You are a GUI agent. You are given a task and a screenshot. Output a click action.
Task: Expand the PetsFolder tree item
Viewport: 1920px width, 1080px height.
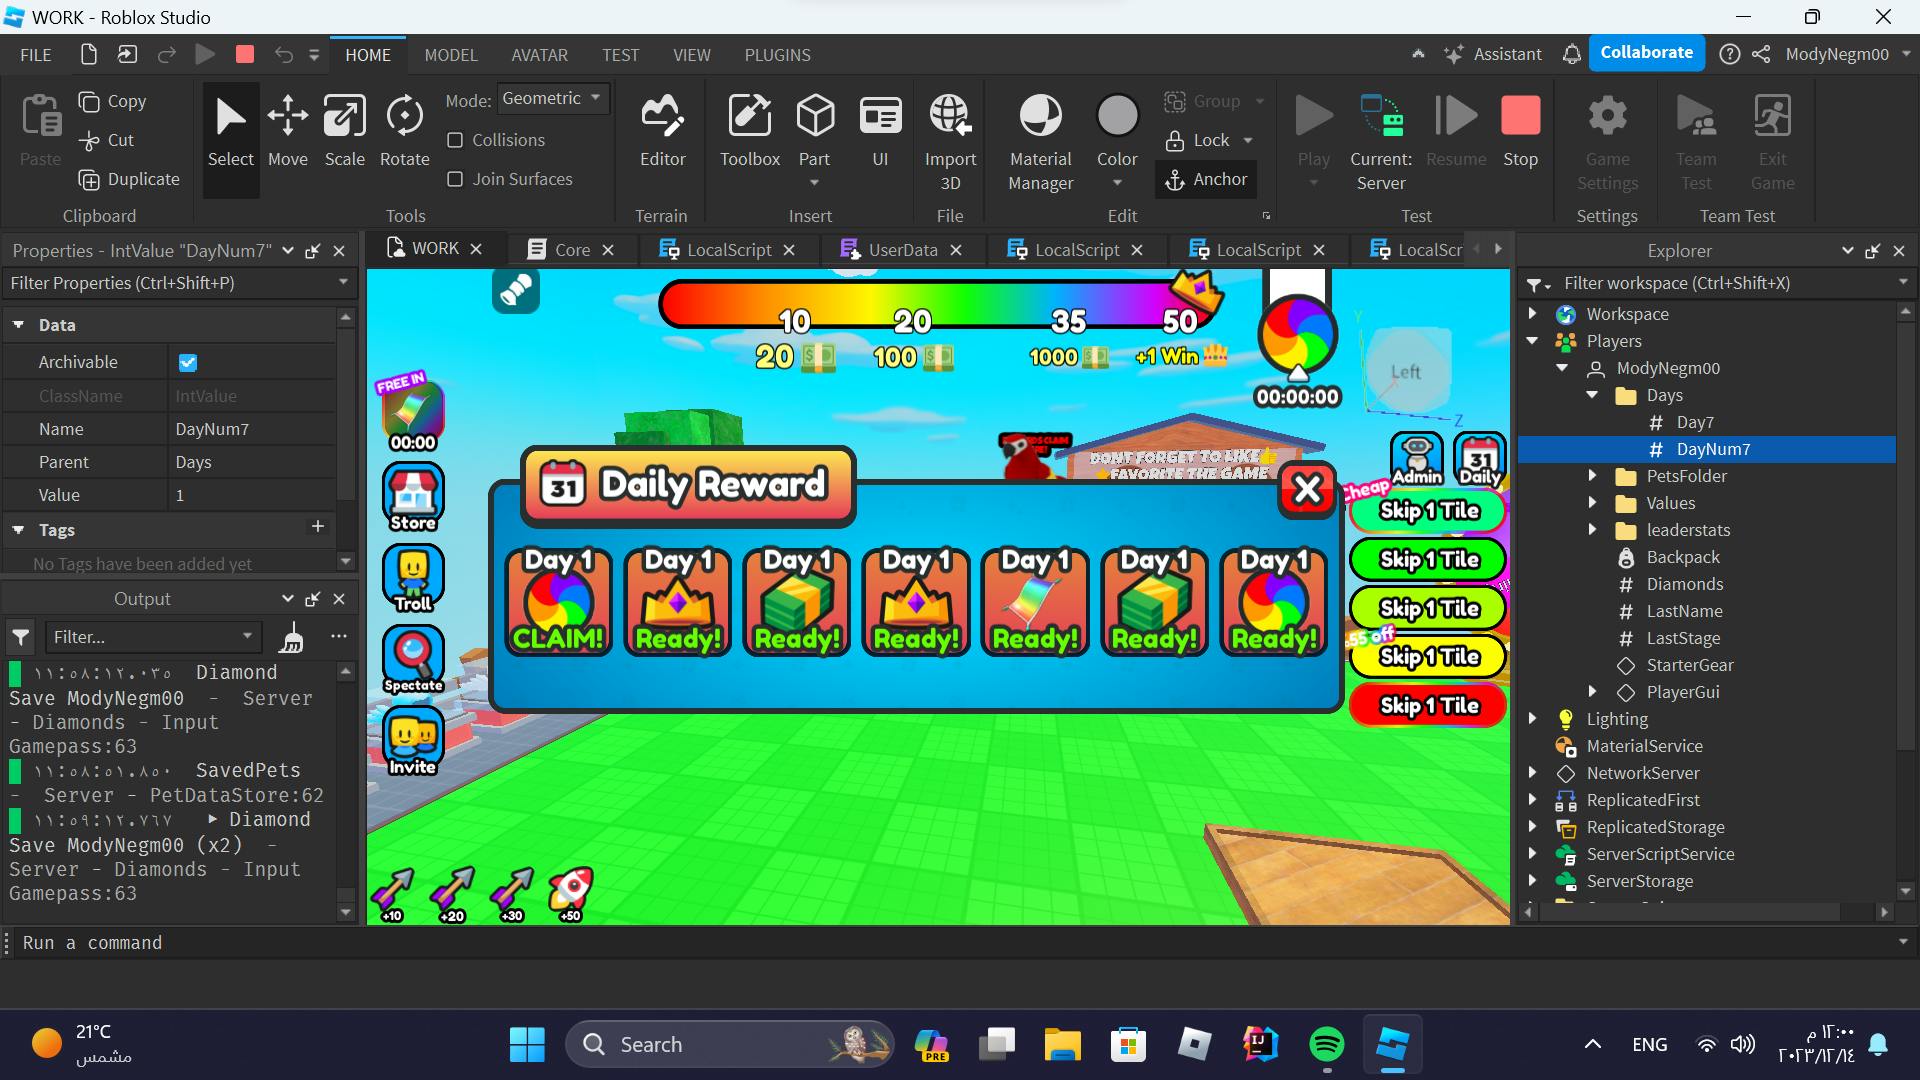[x=1592, y=476]
